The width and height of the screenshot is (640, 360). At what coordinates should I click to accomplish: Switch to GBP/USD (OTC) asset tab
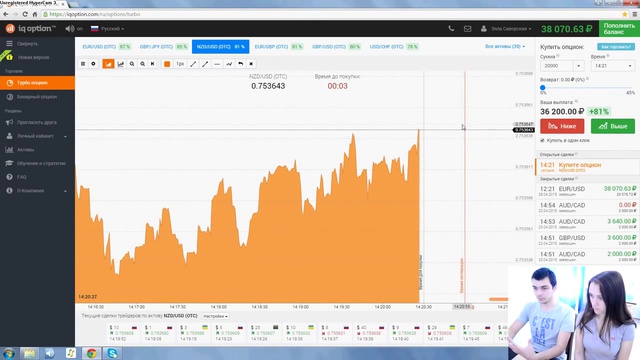(x=336, y=47)
